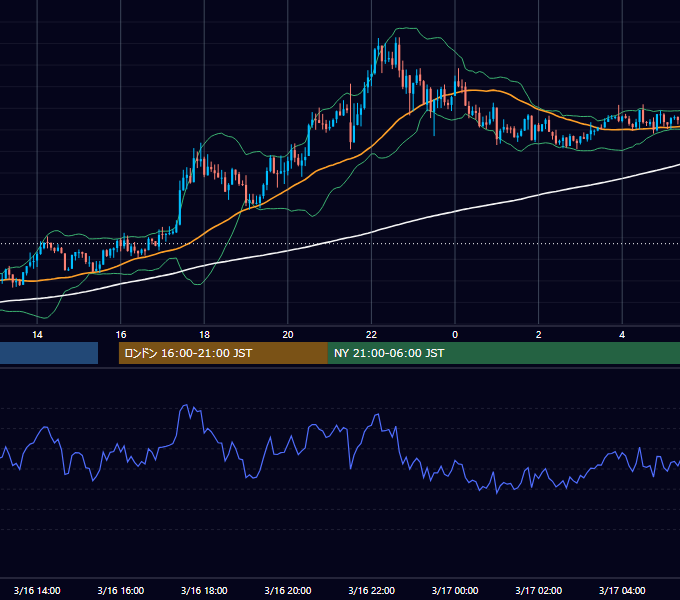The width and height of the screenshot is (680, 600).
Task: Click the 3/17 00:00 time label
Action: [x=455, y=590]
